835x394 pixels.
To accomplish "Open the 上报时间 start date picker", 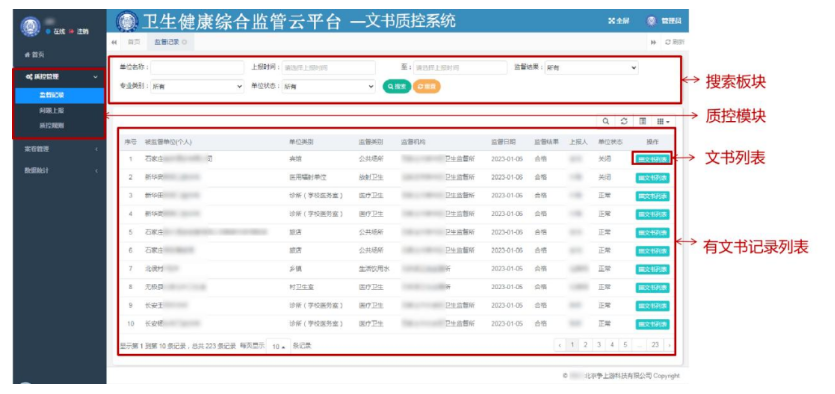I will click(329, 68).
